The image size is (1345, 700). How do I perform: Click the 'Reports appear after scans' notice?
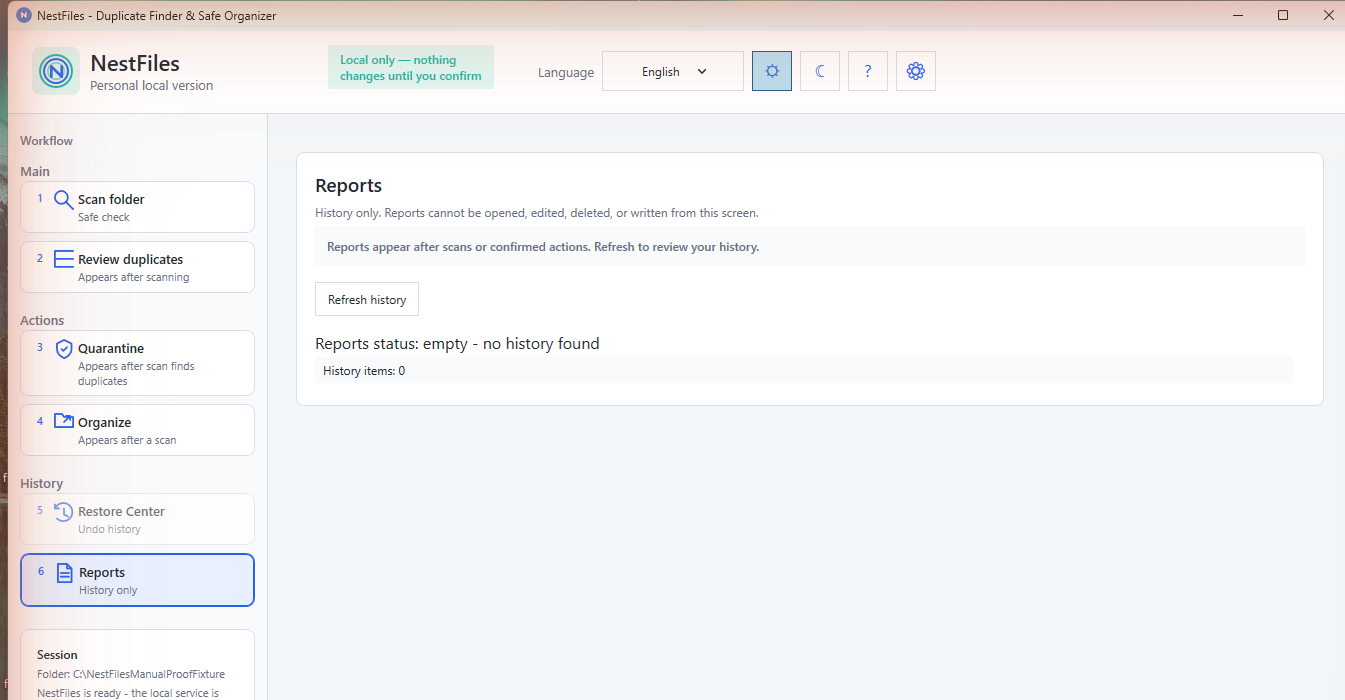coord(810,246)
